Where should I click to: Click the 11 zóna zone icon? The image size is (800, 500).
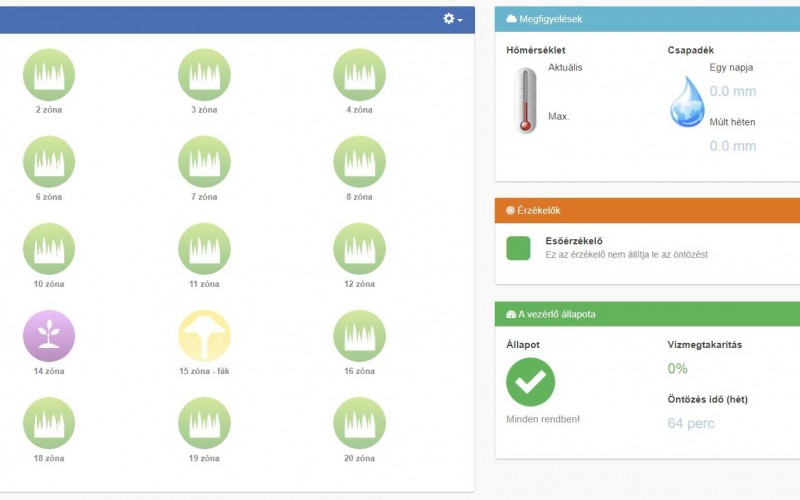pyautogui.click(x=204, y=249)
